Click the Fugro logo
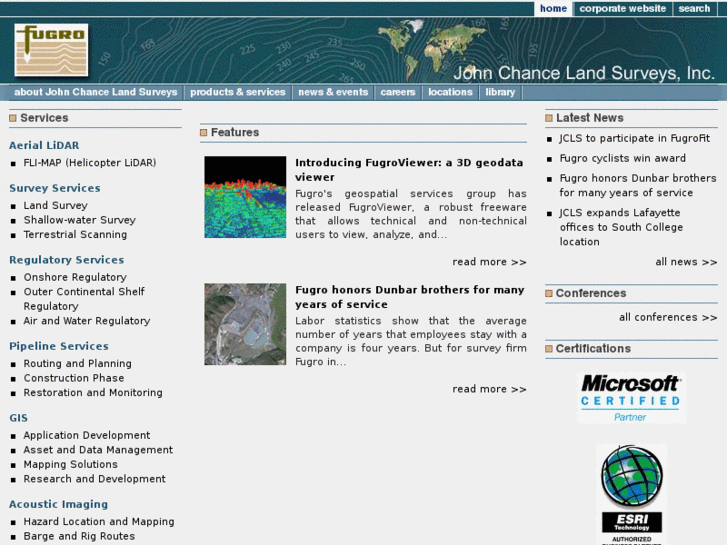 51,50
